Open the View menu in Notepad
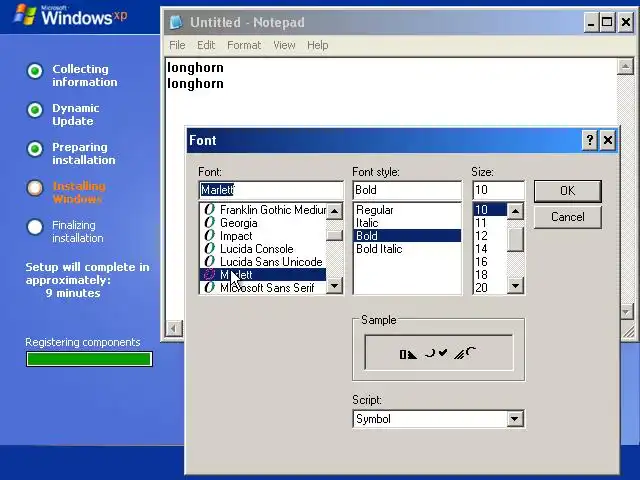This screenshot has width=640, height=480. coord(284,45)
